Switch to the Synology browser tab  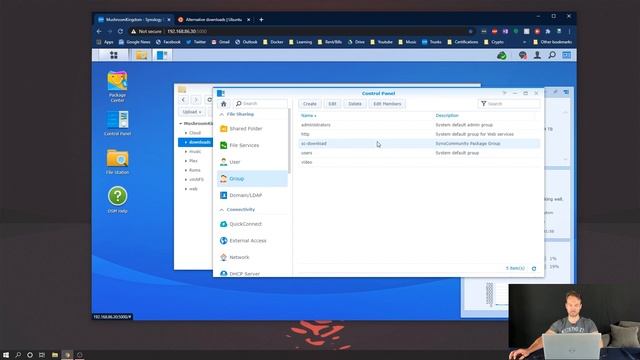tap(134, 20)
